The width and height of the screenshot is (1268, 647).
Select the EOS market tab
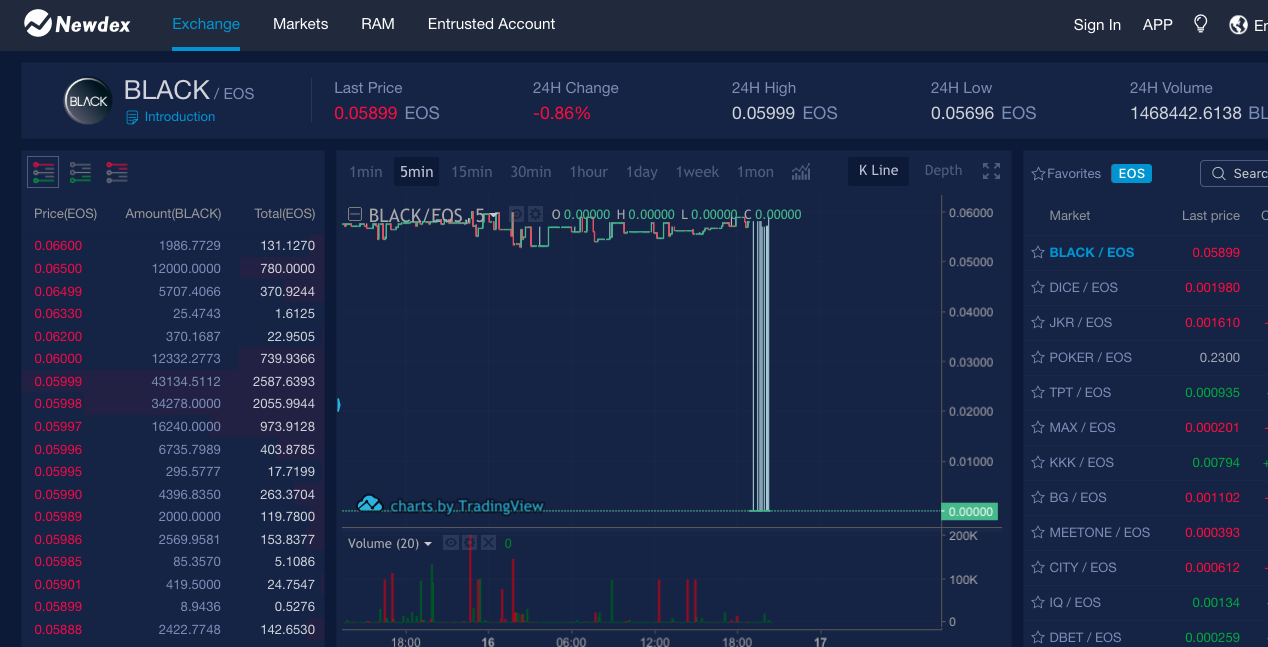[x=1131, y=174]
